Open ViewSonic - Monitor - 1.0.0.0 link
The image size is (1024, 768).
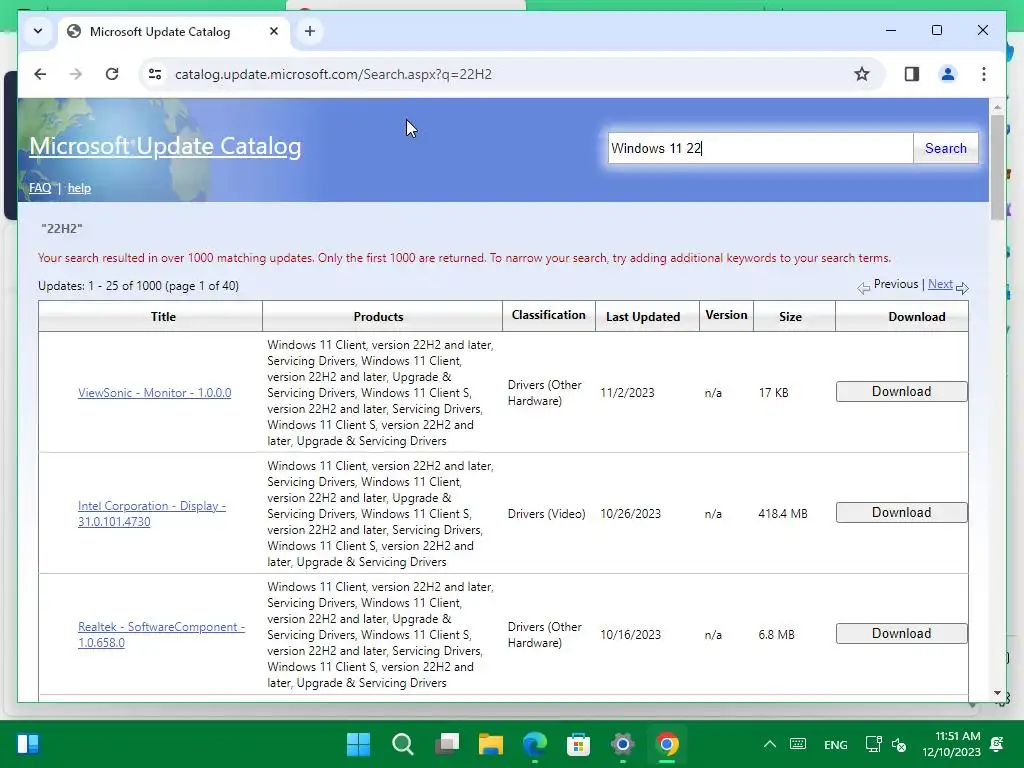155,393
